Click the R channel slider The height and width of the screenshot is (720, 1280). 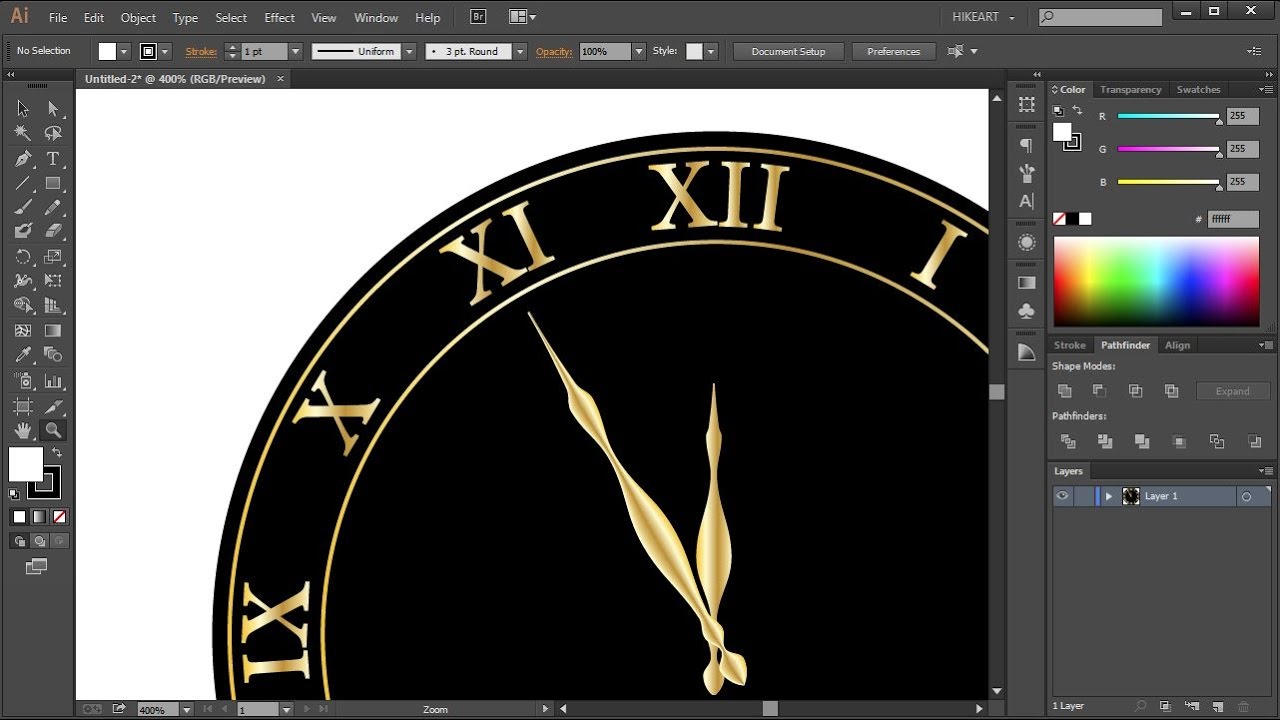pos(1168,117)
